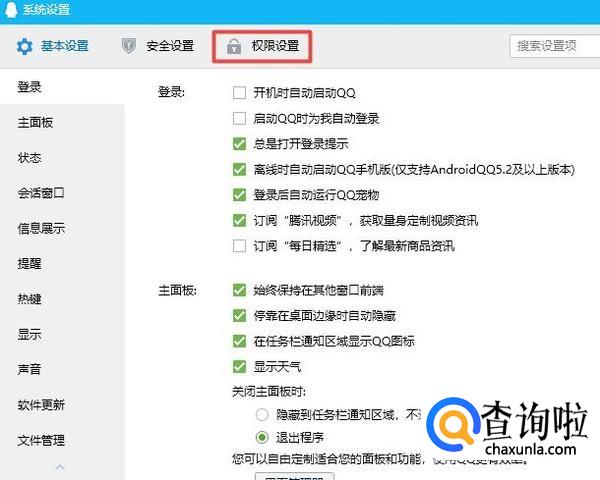Open 软件更新 settings category
Screen dimensions: 600x480
coord(41,405)
